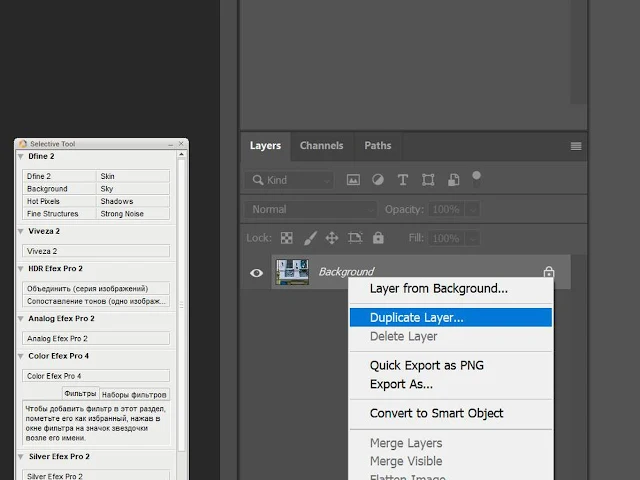This screenshot has height=480, width=640.
Task: Minimize the Selective Tool window
Action: coord(171,144)
